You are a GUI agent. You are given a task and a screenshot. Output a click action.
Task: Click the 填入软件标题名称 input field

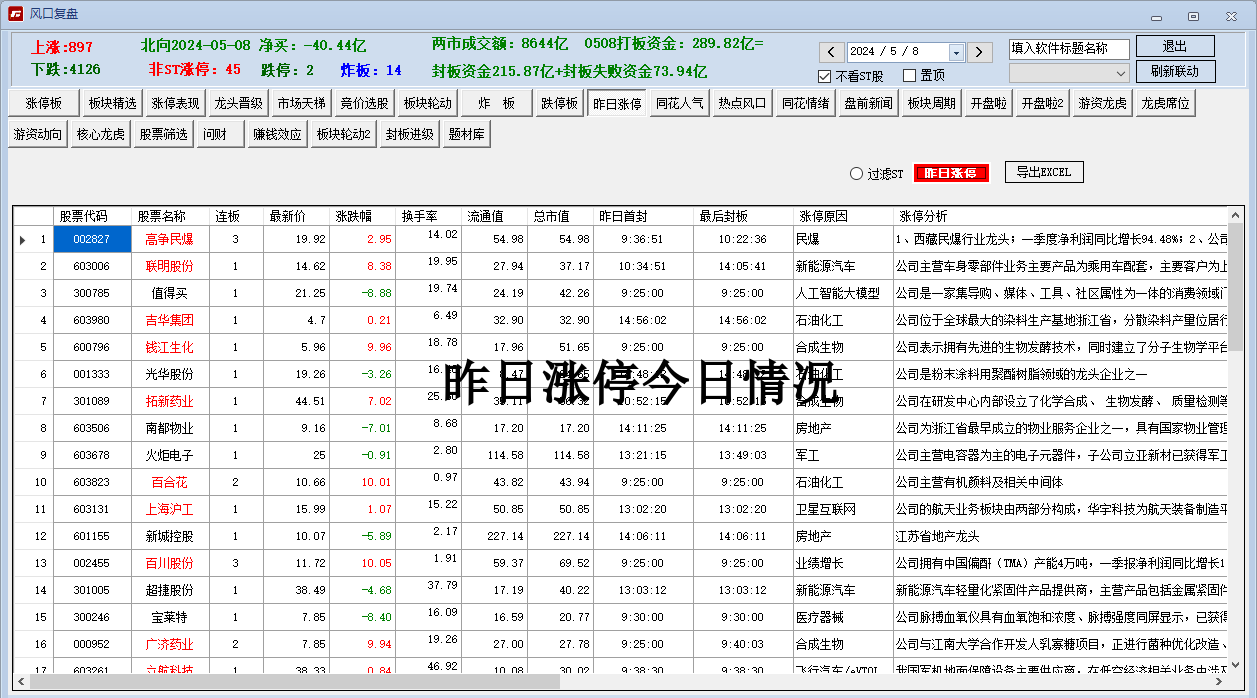point(1069,48)
